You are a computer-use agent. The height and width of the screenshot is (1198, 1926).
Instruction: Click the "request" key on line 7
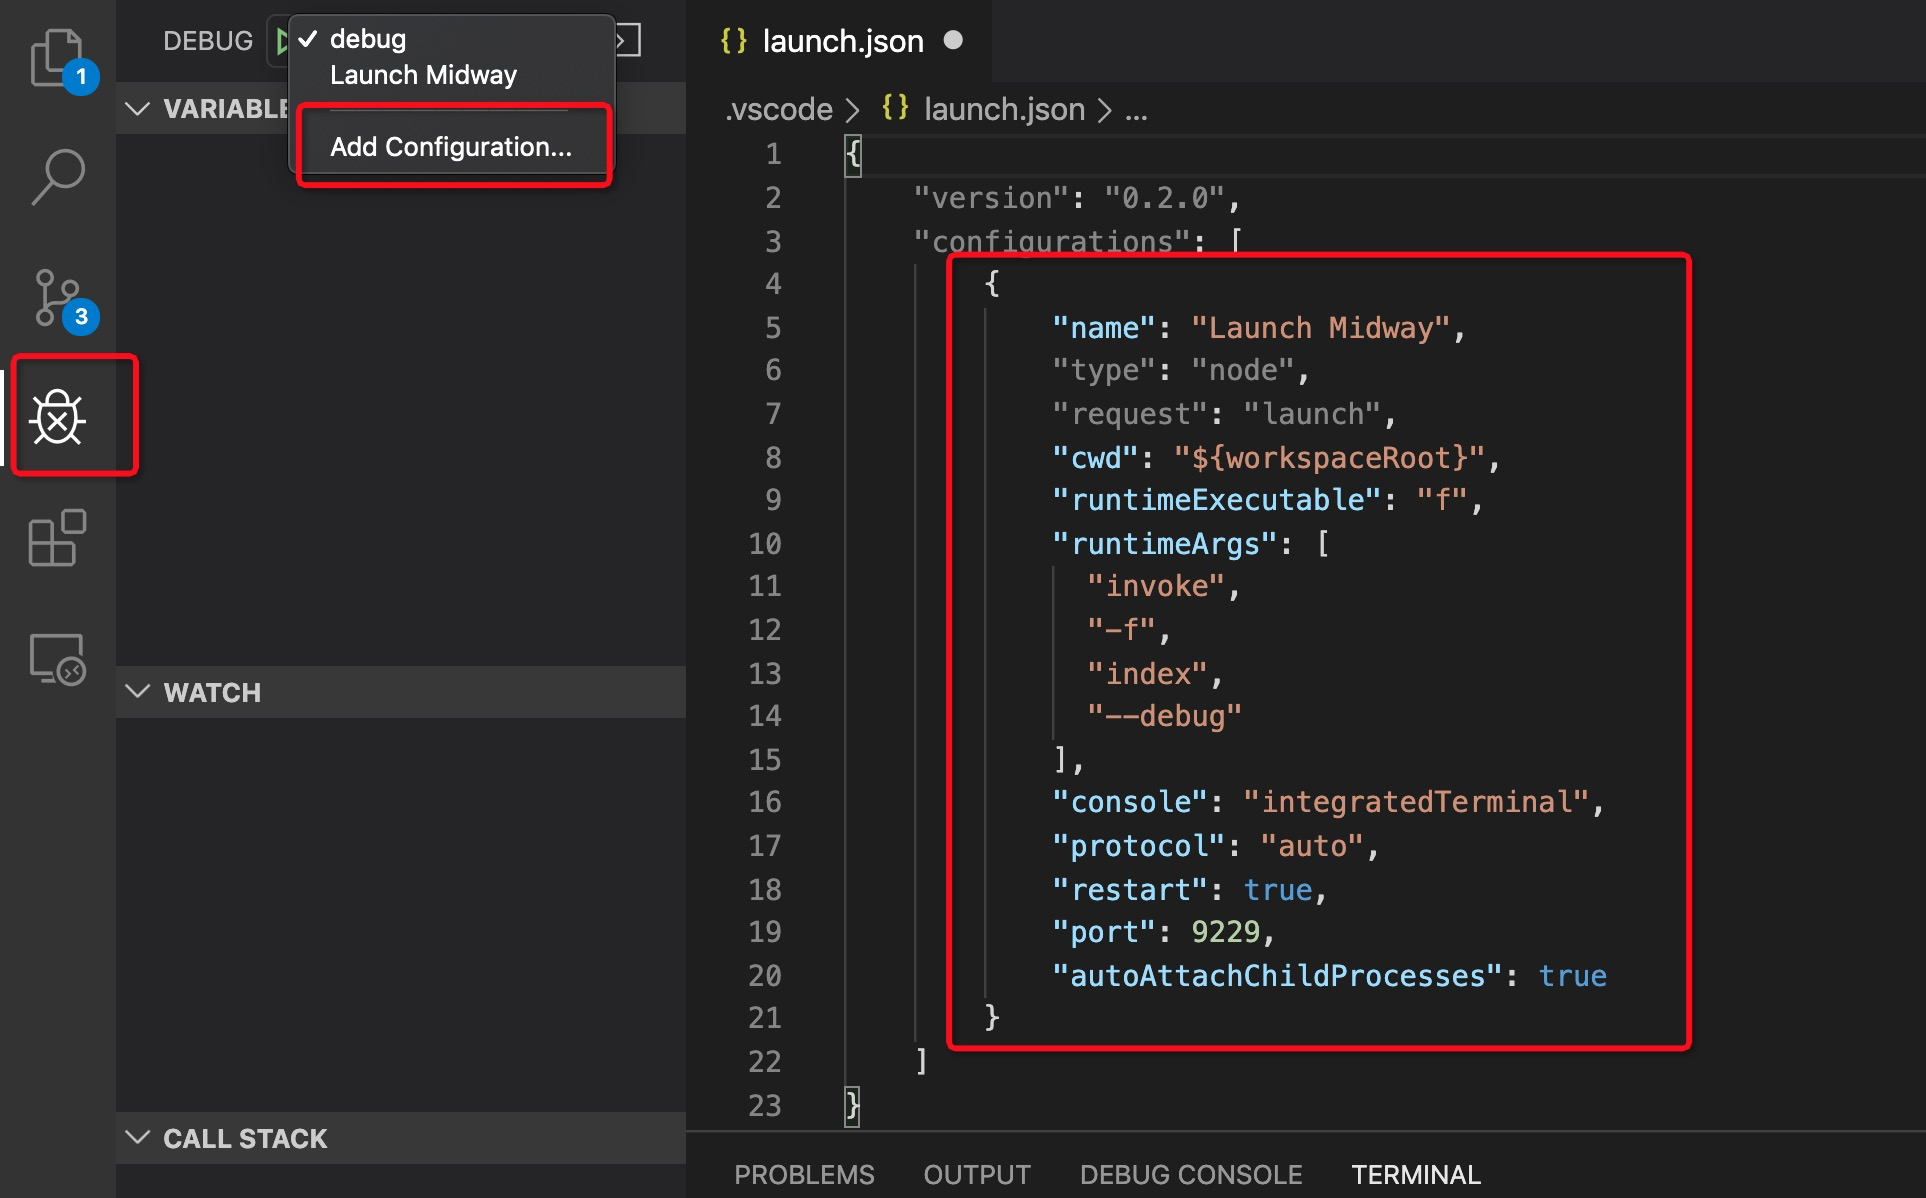coord(1129,413)
